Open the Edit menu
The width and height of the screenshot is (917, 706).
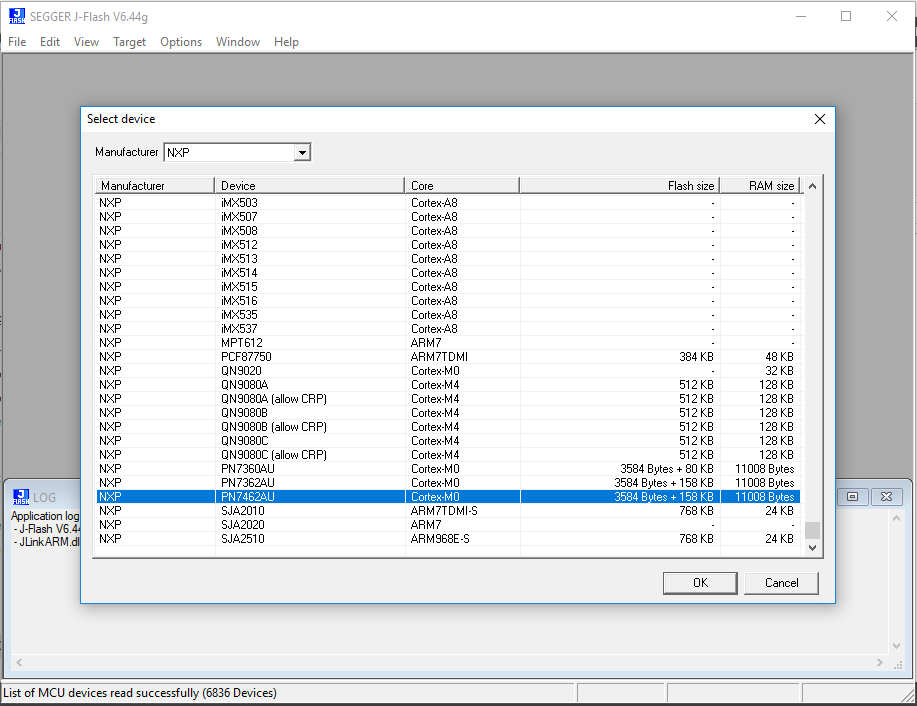pyautogui.click(x=50, y=42)
